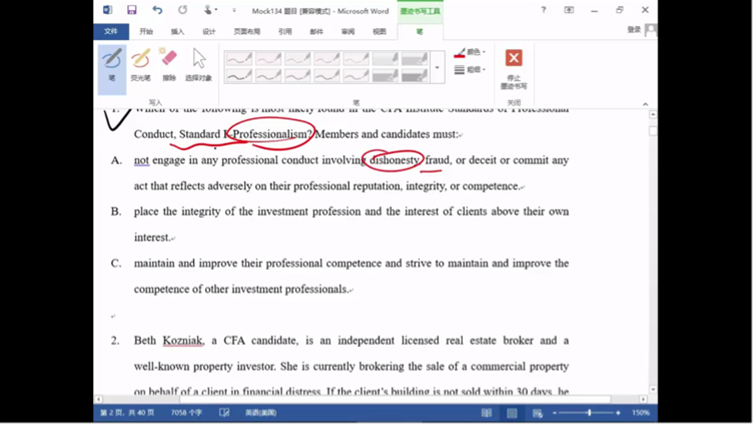Click the underlined name "Kozniak"
The image size is (753, 424).
pos(183,340)
